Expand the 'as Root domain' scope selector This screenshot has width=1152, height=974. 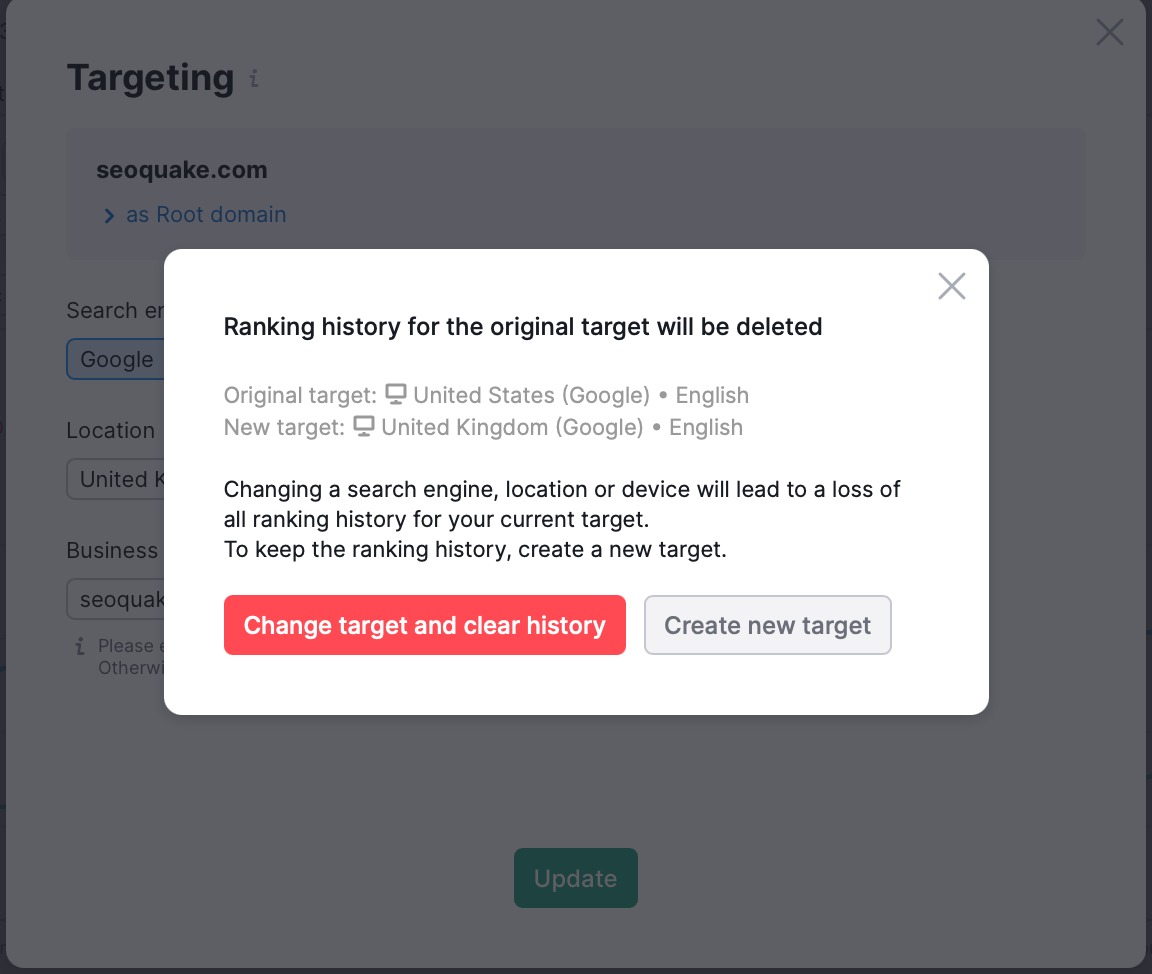[x=205, y=214]
